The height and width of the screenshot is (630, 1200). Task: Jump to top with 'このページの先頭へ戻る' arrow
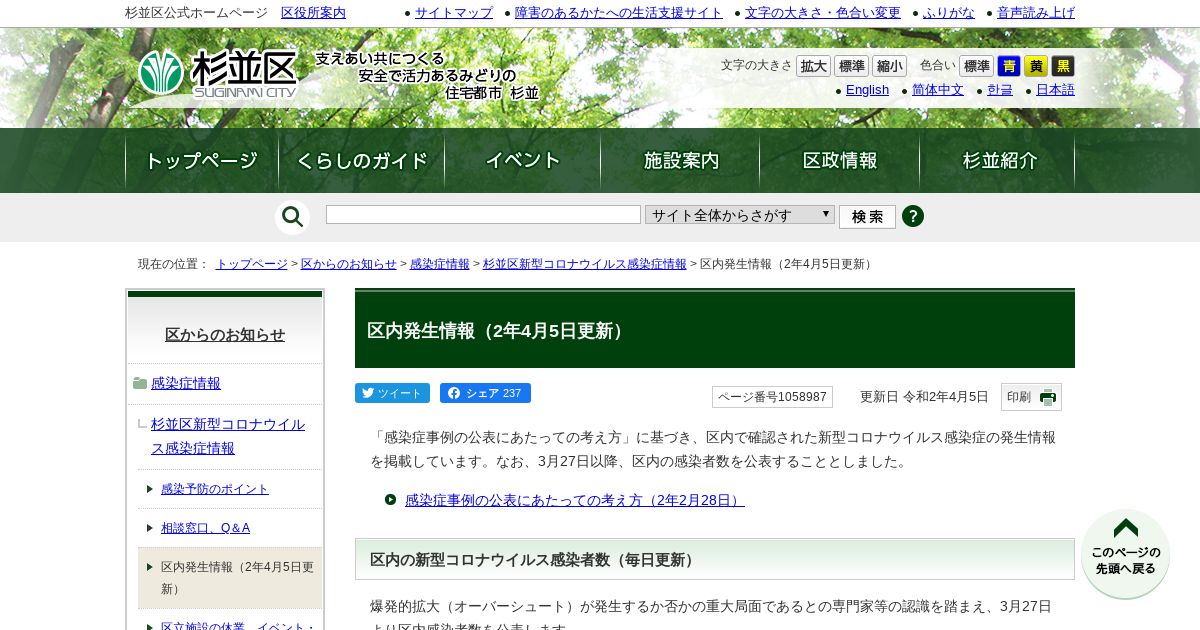1126,554
